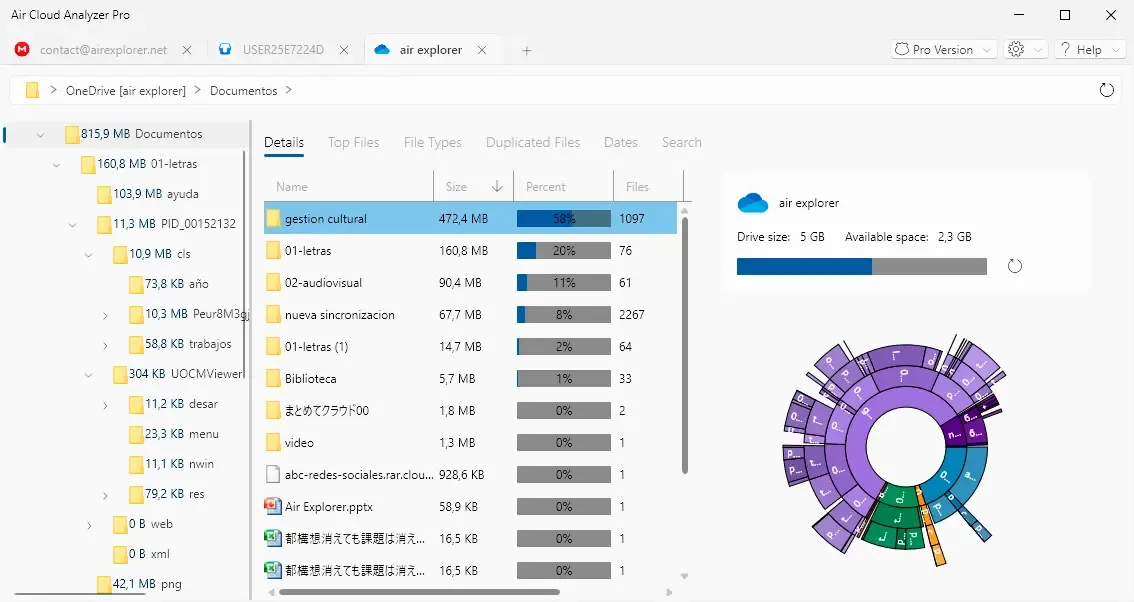
Task: Click folder icon of nueva sincronizacion row
Action: tap(273, 314)
